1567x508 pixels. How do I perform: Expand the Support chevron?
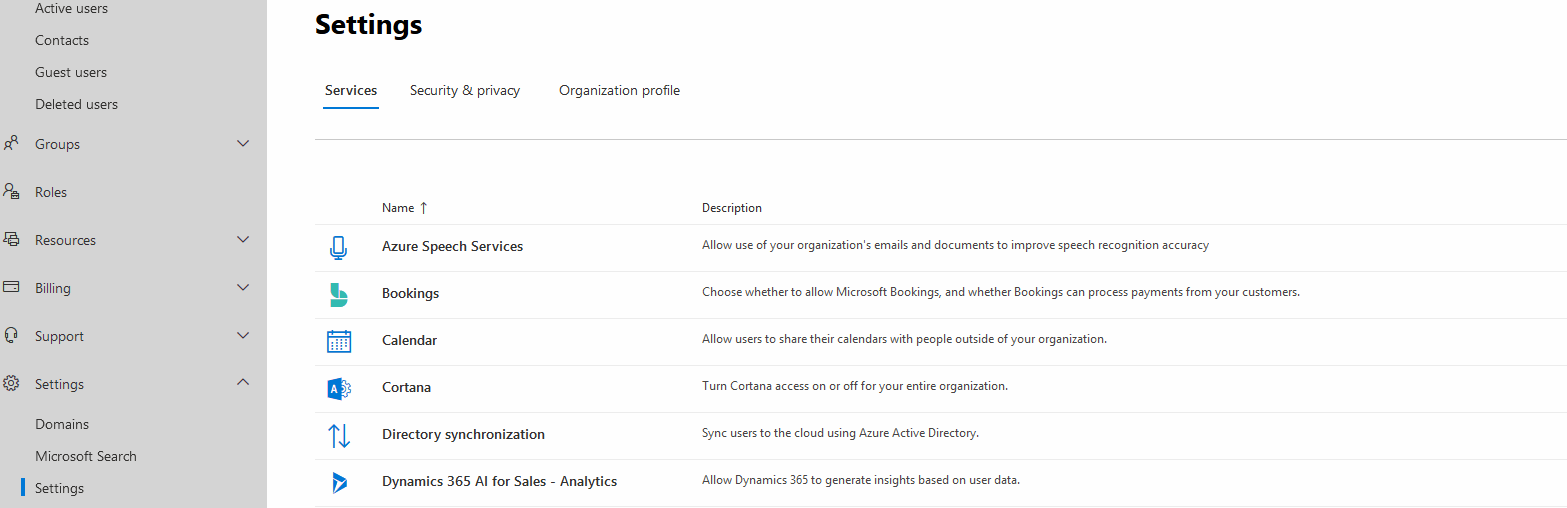[x=243, y=336]
